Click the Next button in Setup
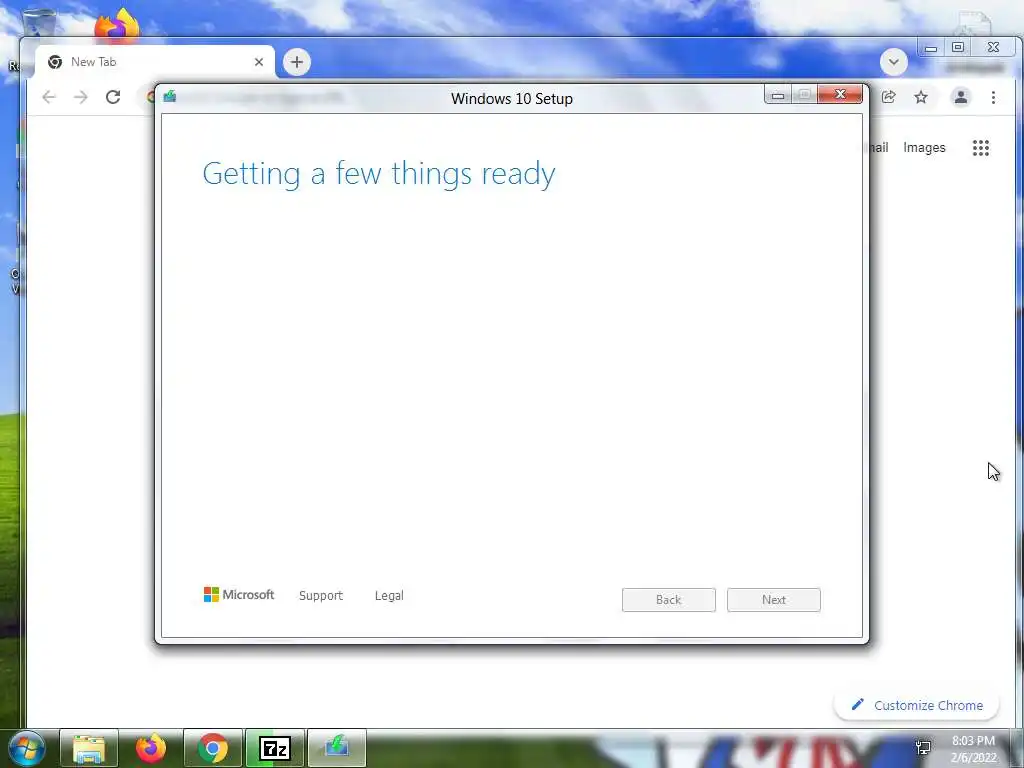 (773, 600)
